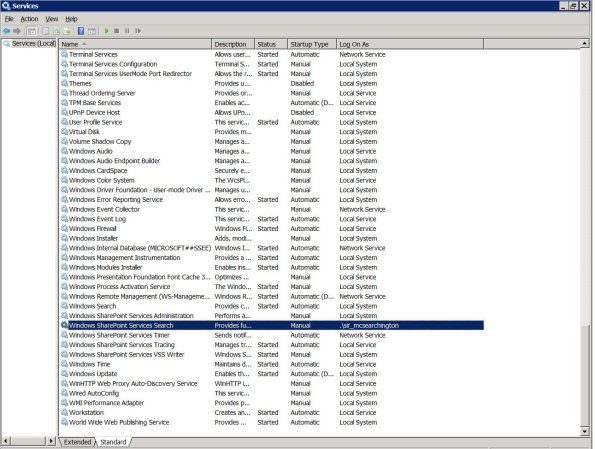The image size is (595, 449).
Task: Click the Export List toolbar icon
Action: coord(67,31)
